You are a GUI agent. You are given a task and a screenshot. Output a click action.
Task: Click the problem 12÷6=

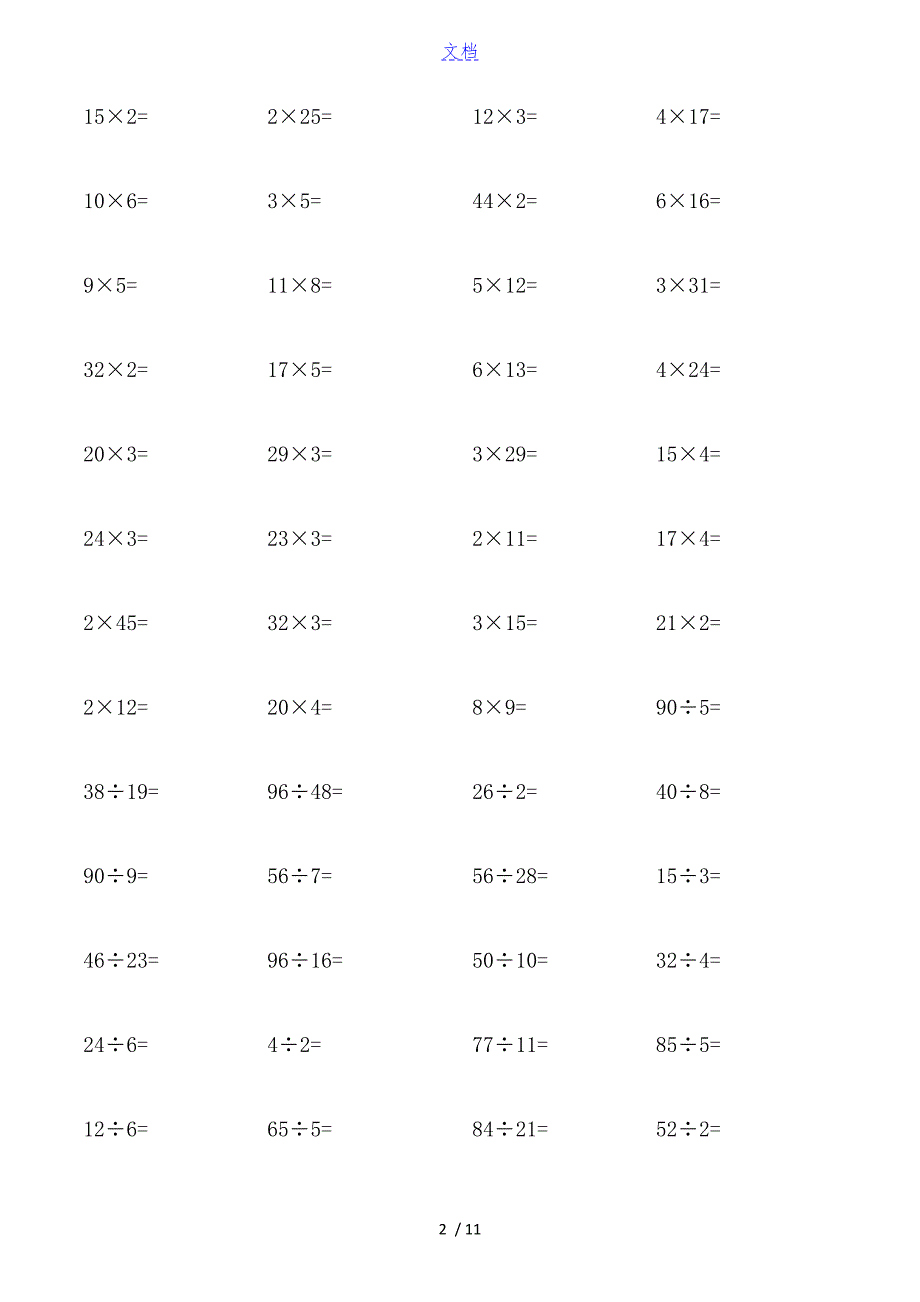115,1130
